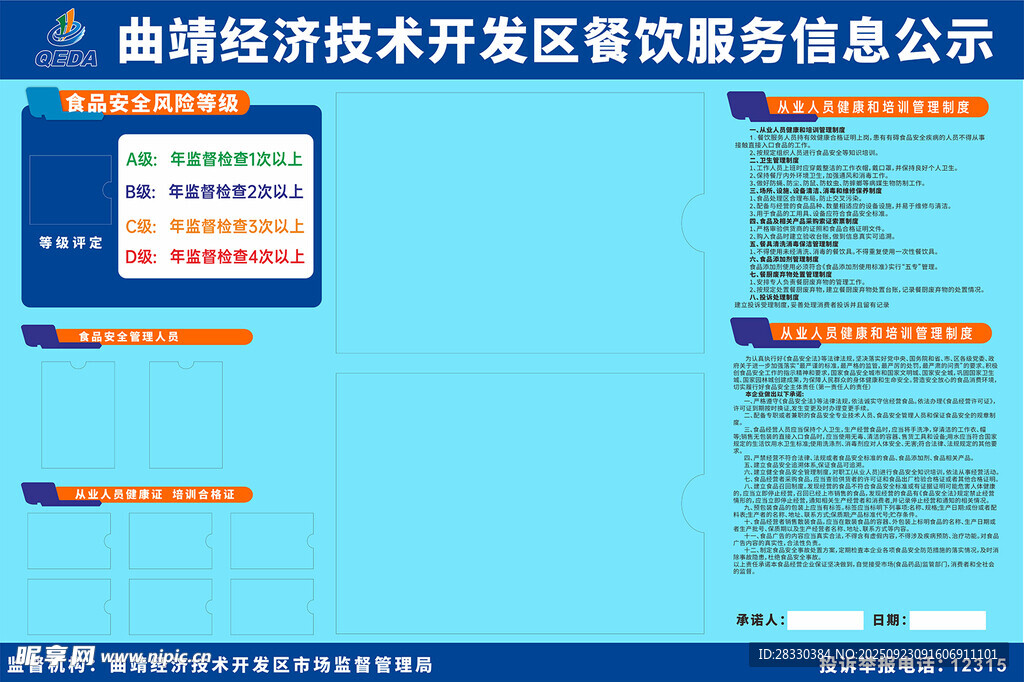Click the QEDA logo in the header
Screen dimensions: 1024x682
point(64,38)
